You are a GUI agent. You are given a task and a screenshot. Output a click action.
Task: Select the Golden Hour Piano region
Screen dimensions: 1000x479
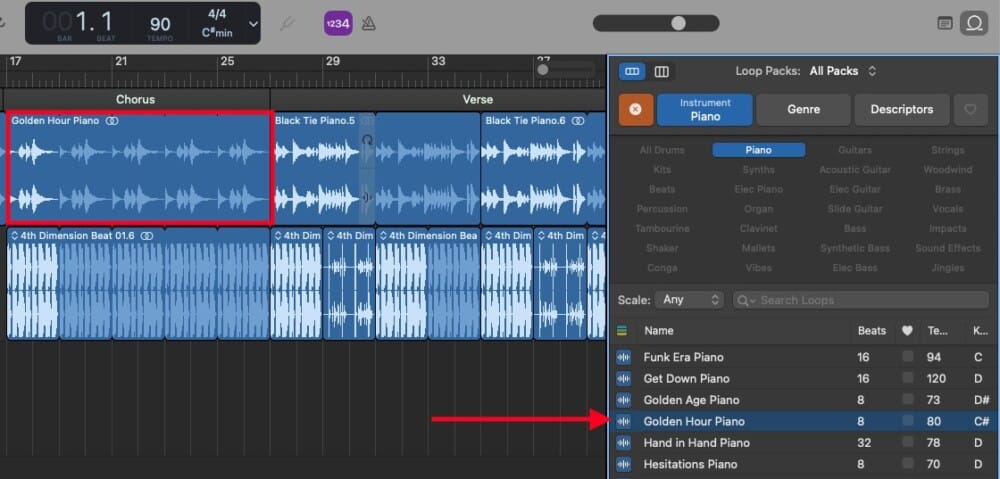tap(139, 168)
